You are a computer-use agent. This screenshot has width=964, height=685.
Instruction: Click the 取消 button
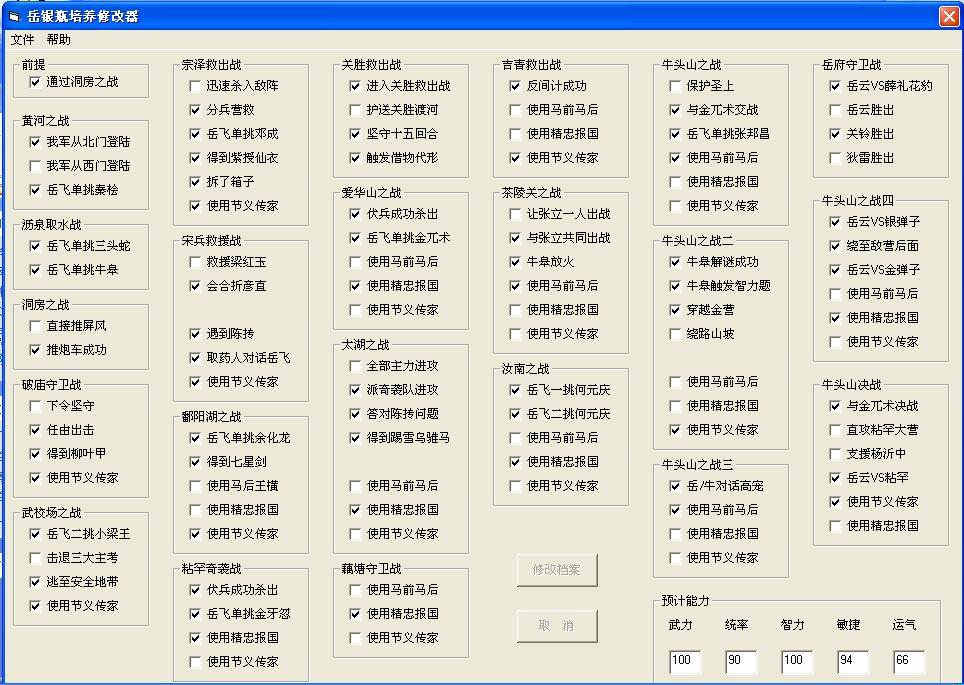point(557,626)
